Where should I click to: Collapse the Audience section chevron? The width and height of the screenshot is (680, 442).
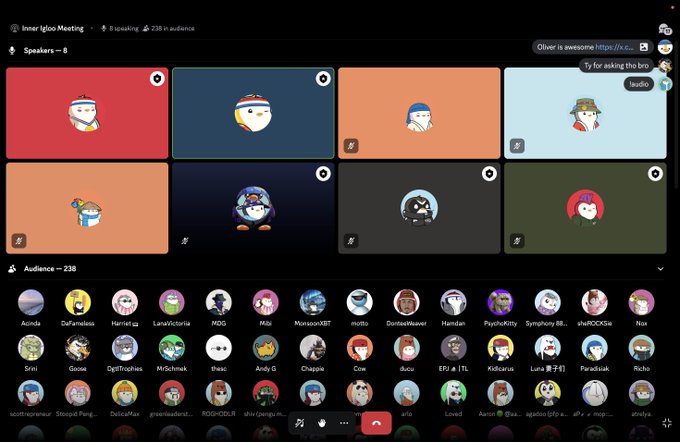pos(660,269)
